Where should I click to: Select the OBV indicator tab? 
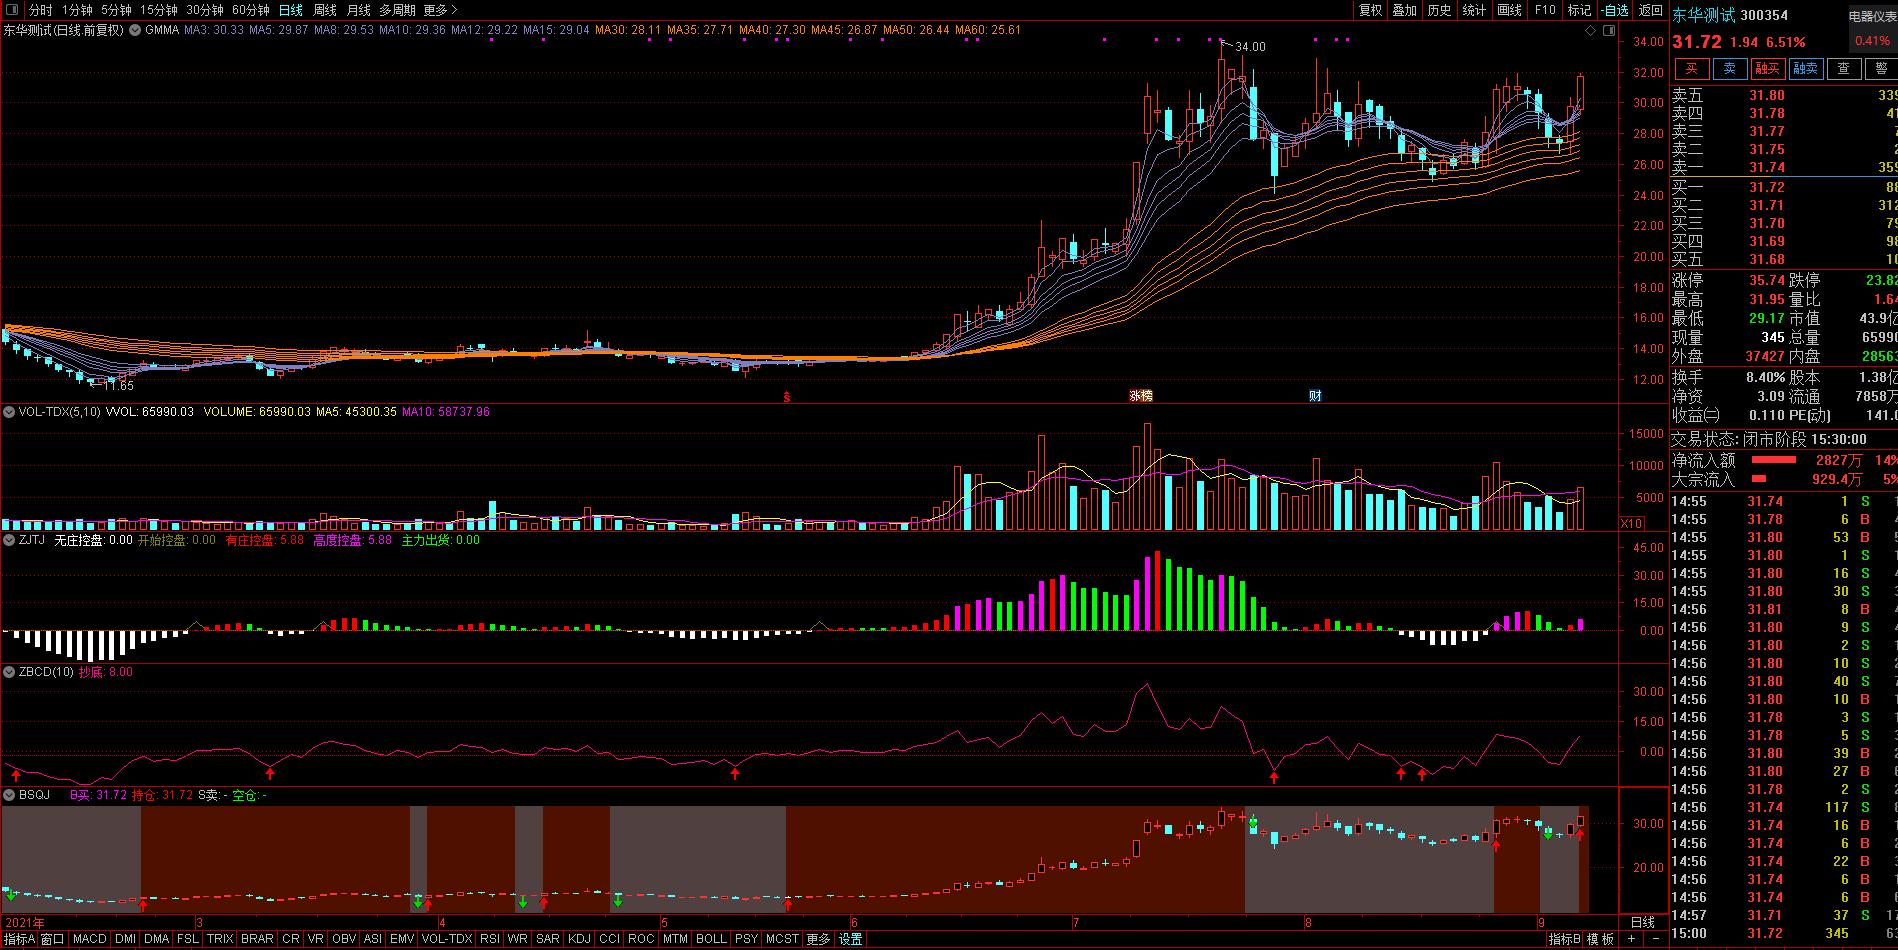[x=344, y=939]
